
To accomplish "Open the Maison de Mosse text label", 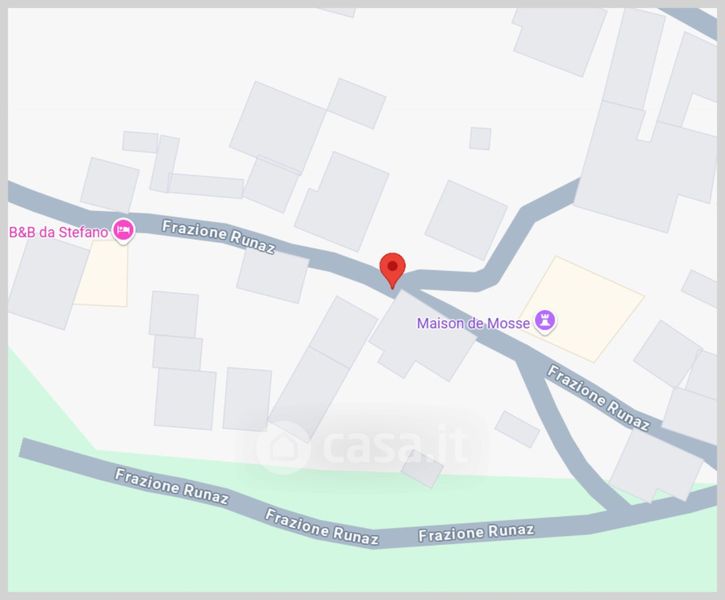I will [x=473, y=323].
